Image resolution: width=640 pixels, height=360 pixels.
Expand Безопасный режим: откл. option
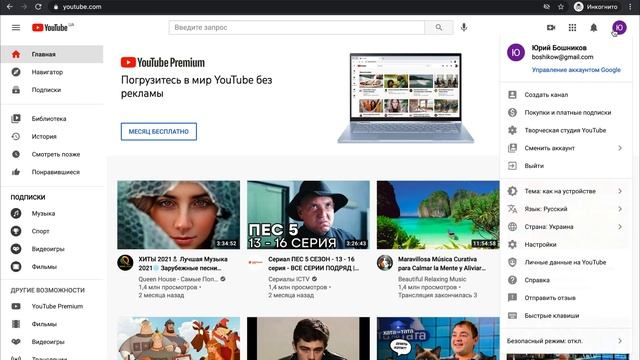566,341
